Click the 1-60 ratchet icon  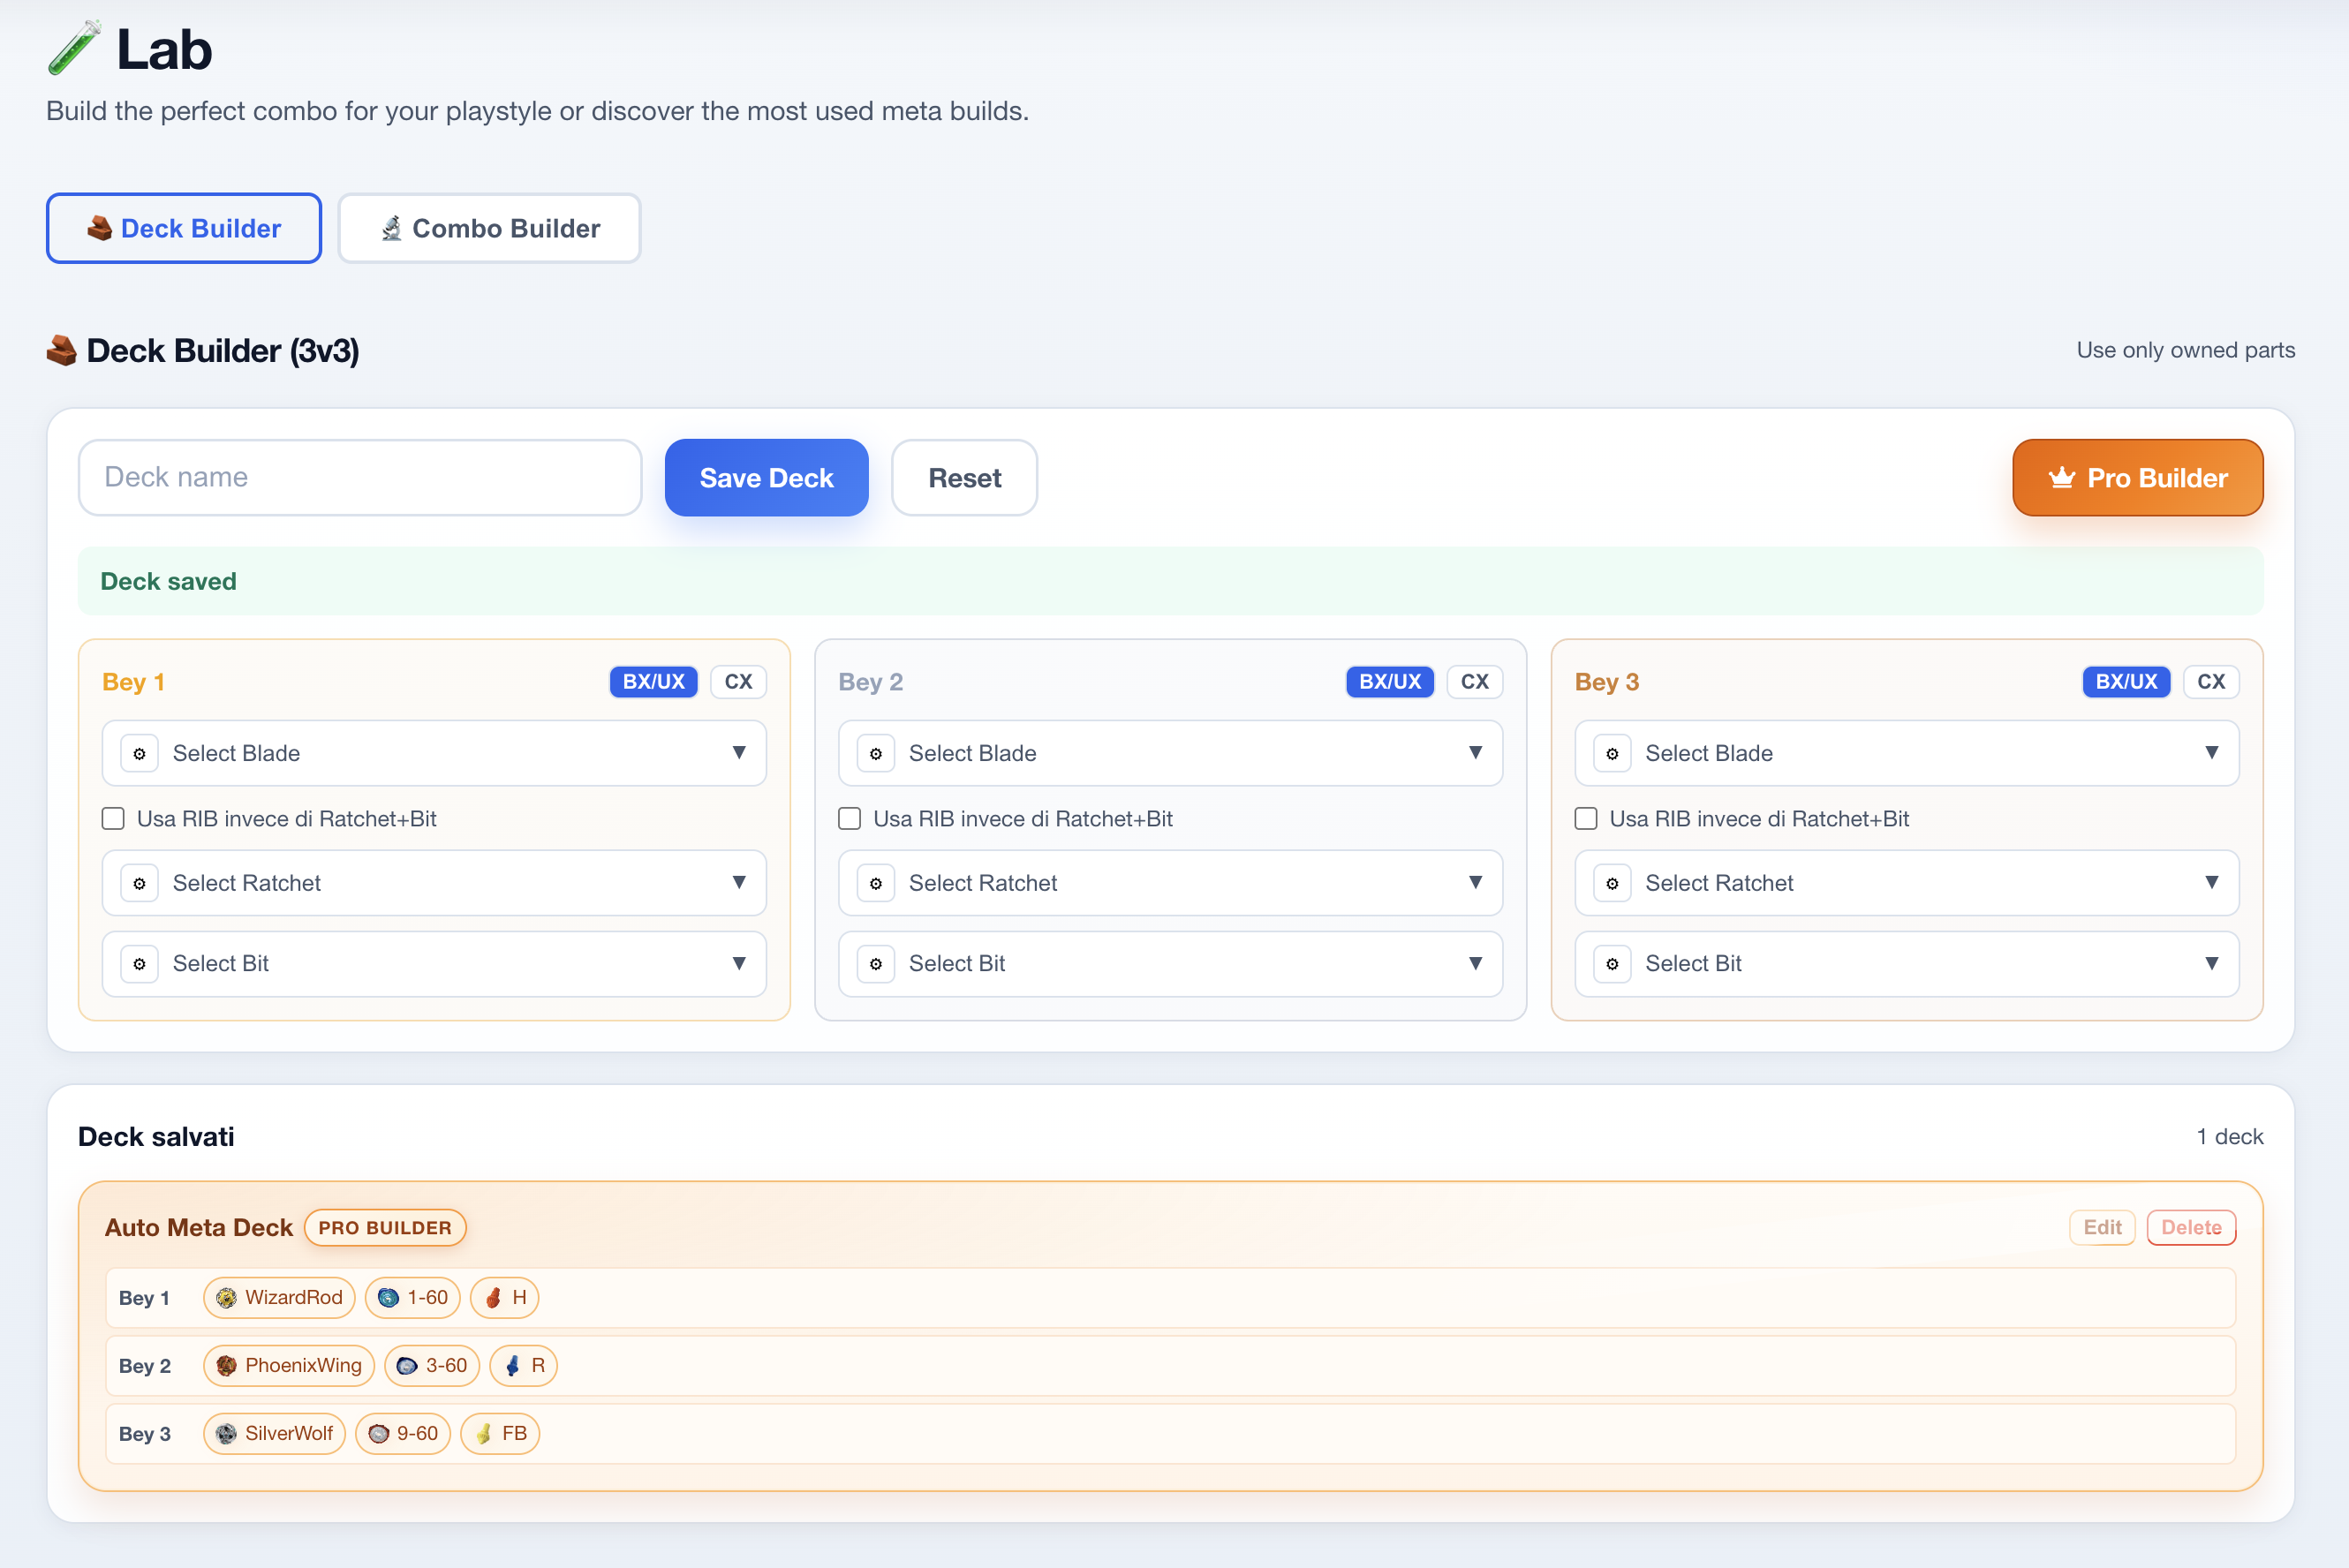point(388,1297)
